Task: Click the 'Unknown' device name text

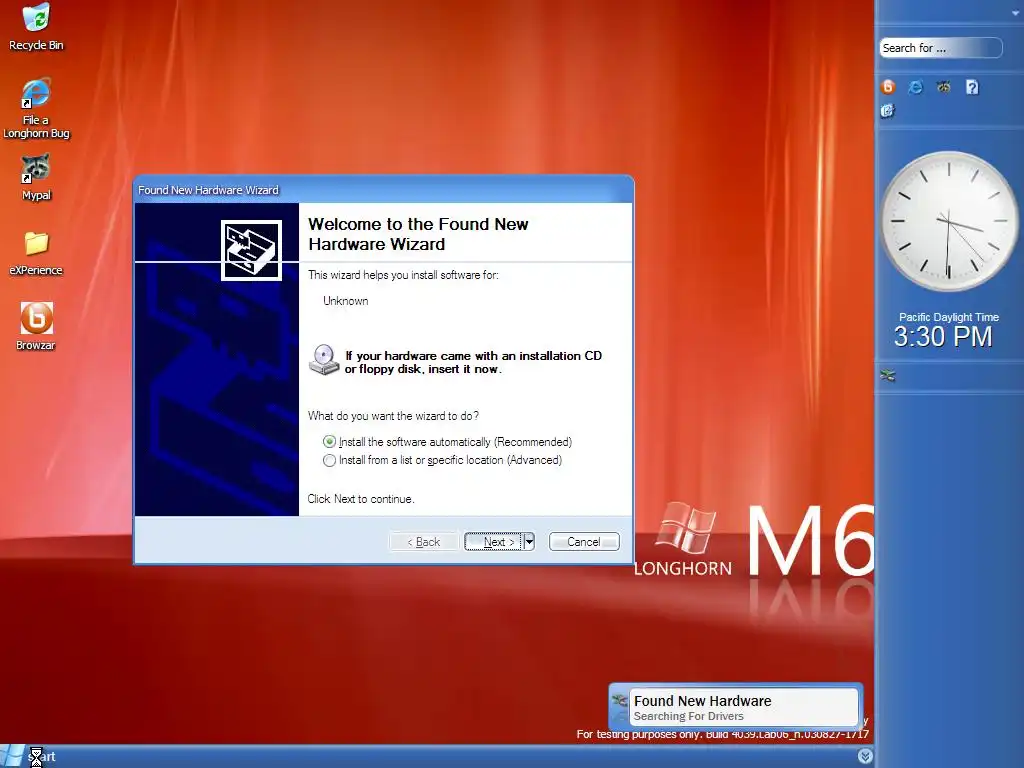Action: [x=345, y=301]
